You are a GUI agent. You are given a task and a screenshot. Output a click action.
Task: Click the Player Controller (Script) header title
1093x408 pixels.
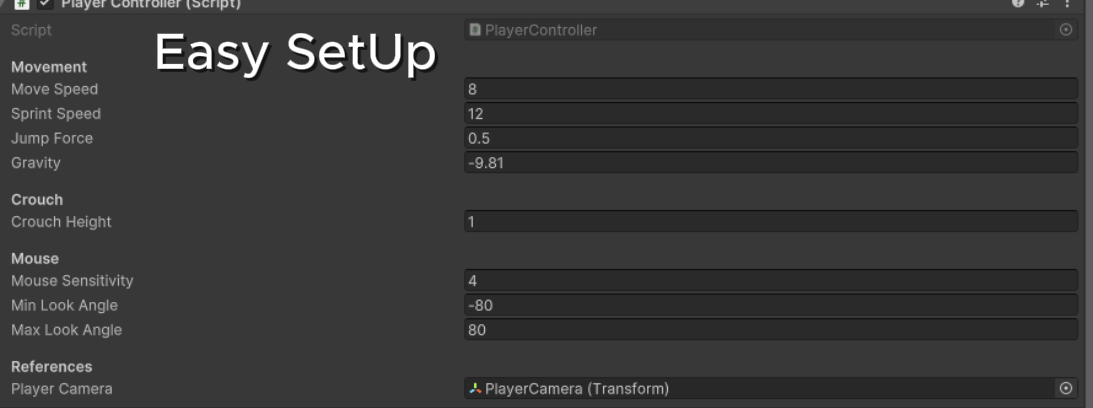click(150, 4)
